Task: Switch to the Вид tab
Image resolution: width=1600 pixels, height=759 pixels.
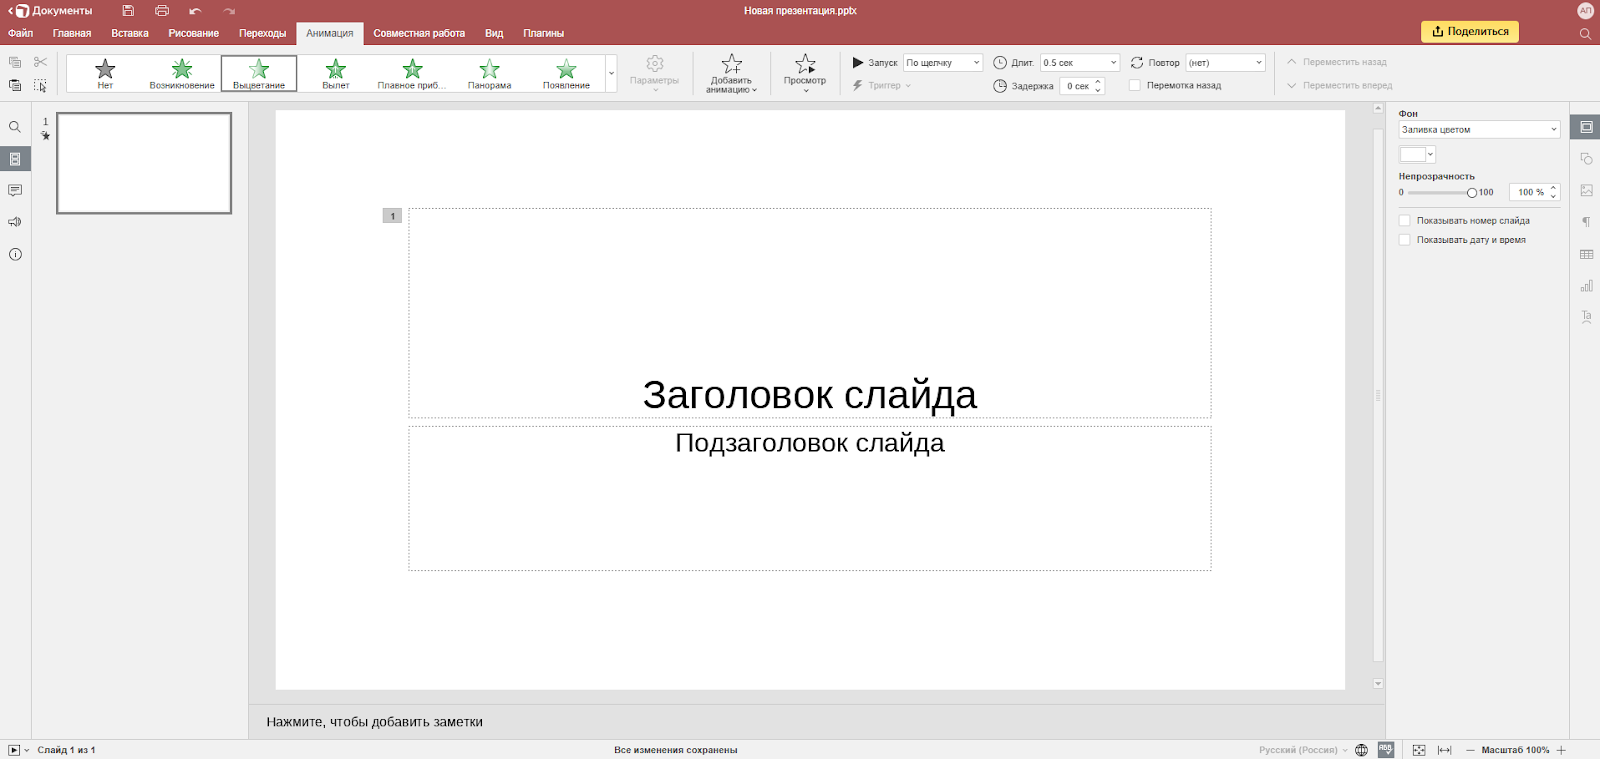Action: [x=494, y=33]
